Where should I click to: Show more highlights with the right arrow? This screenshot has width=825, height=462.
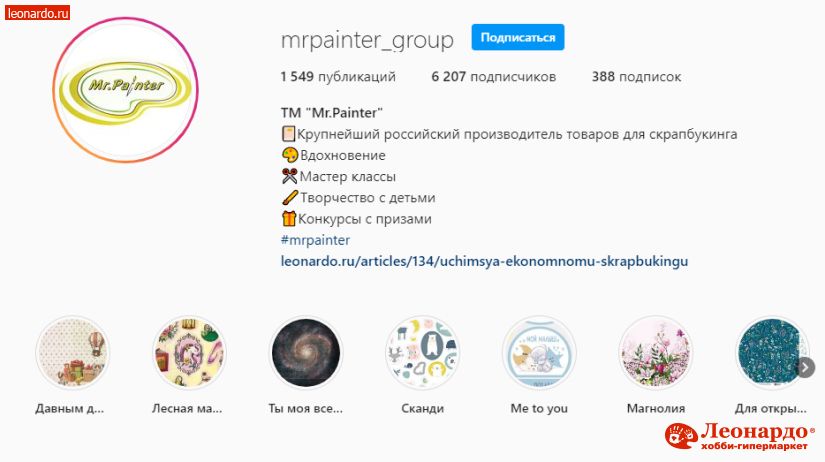[806, 367]
